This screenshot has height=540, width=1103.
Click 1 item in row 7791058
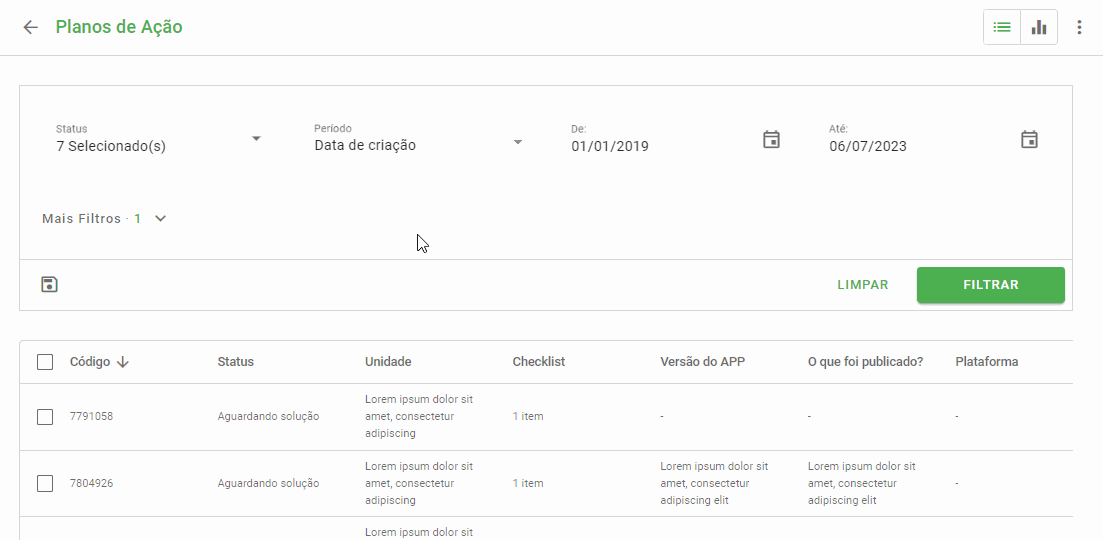point(528,416)
